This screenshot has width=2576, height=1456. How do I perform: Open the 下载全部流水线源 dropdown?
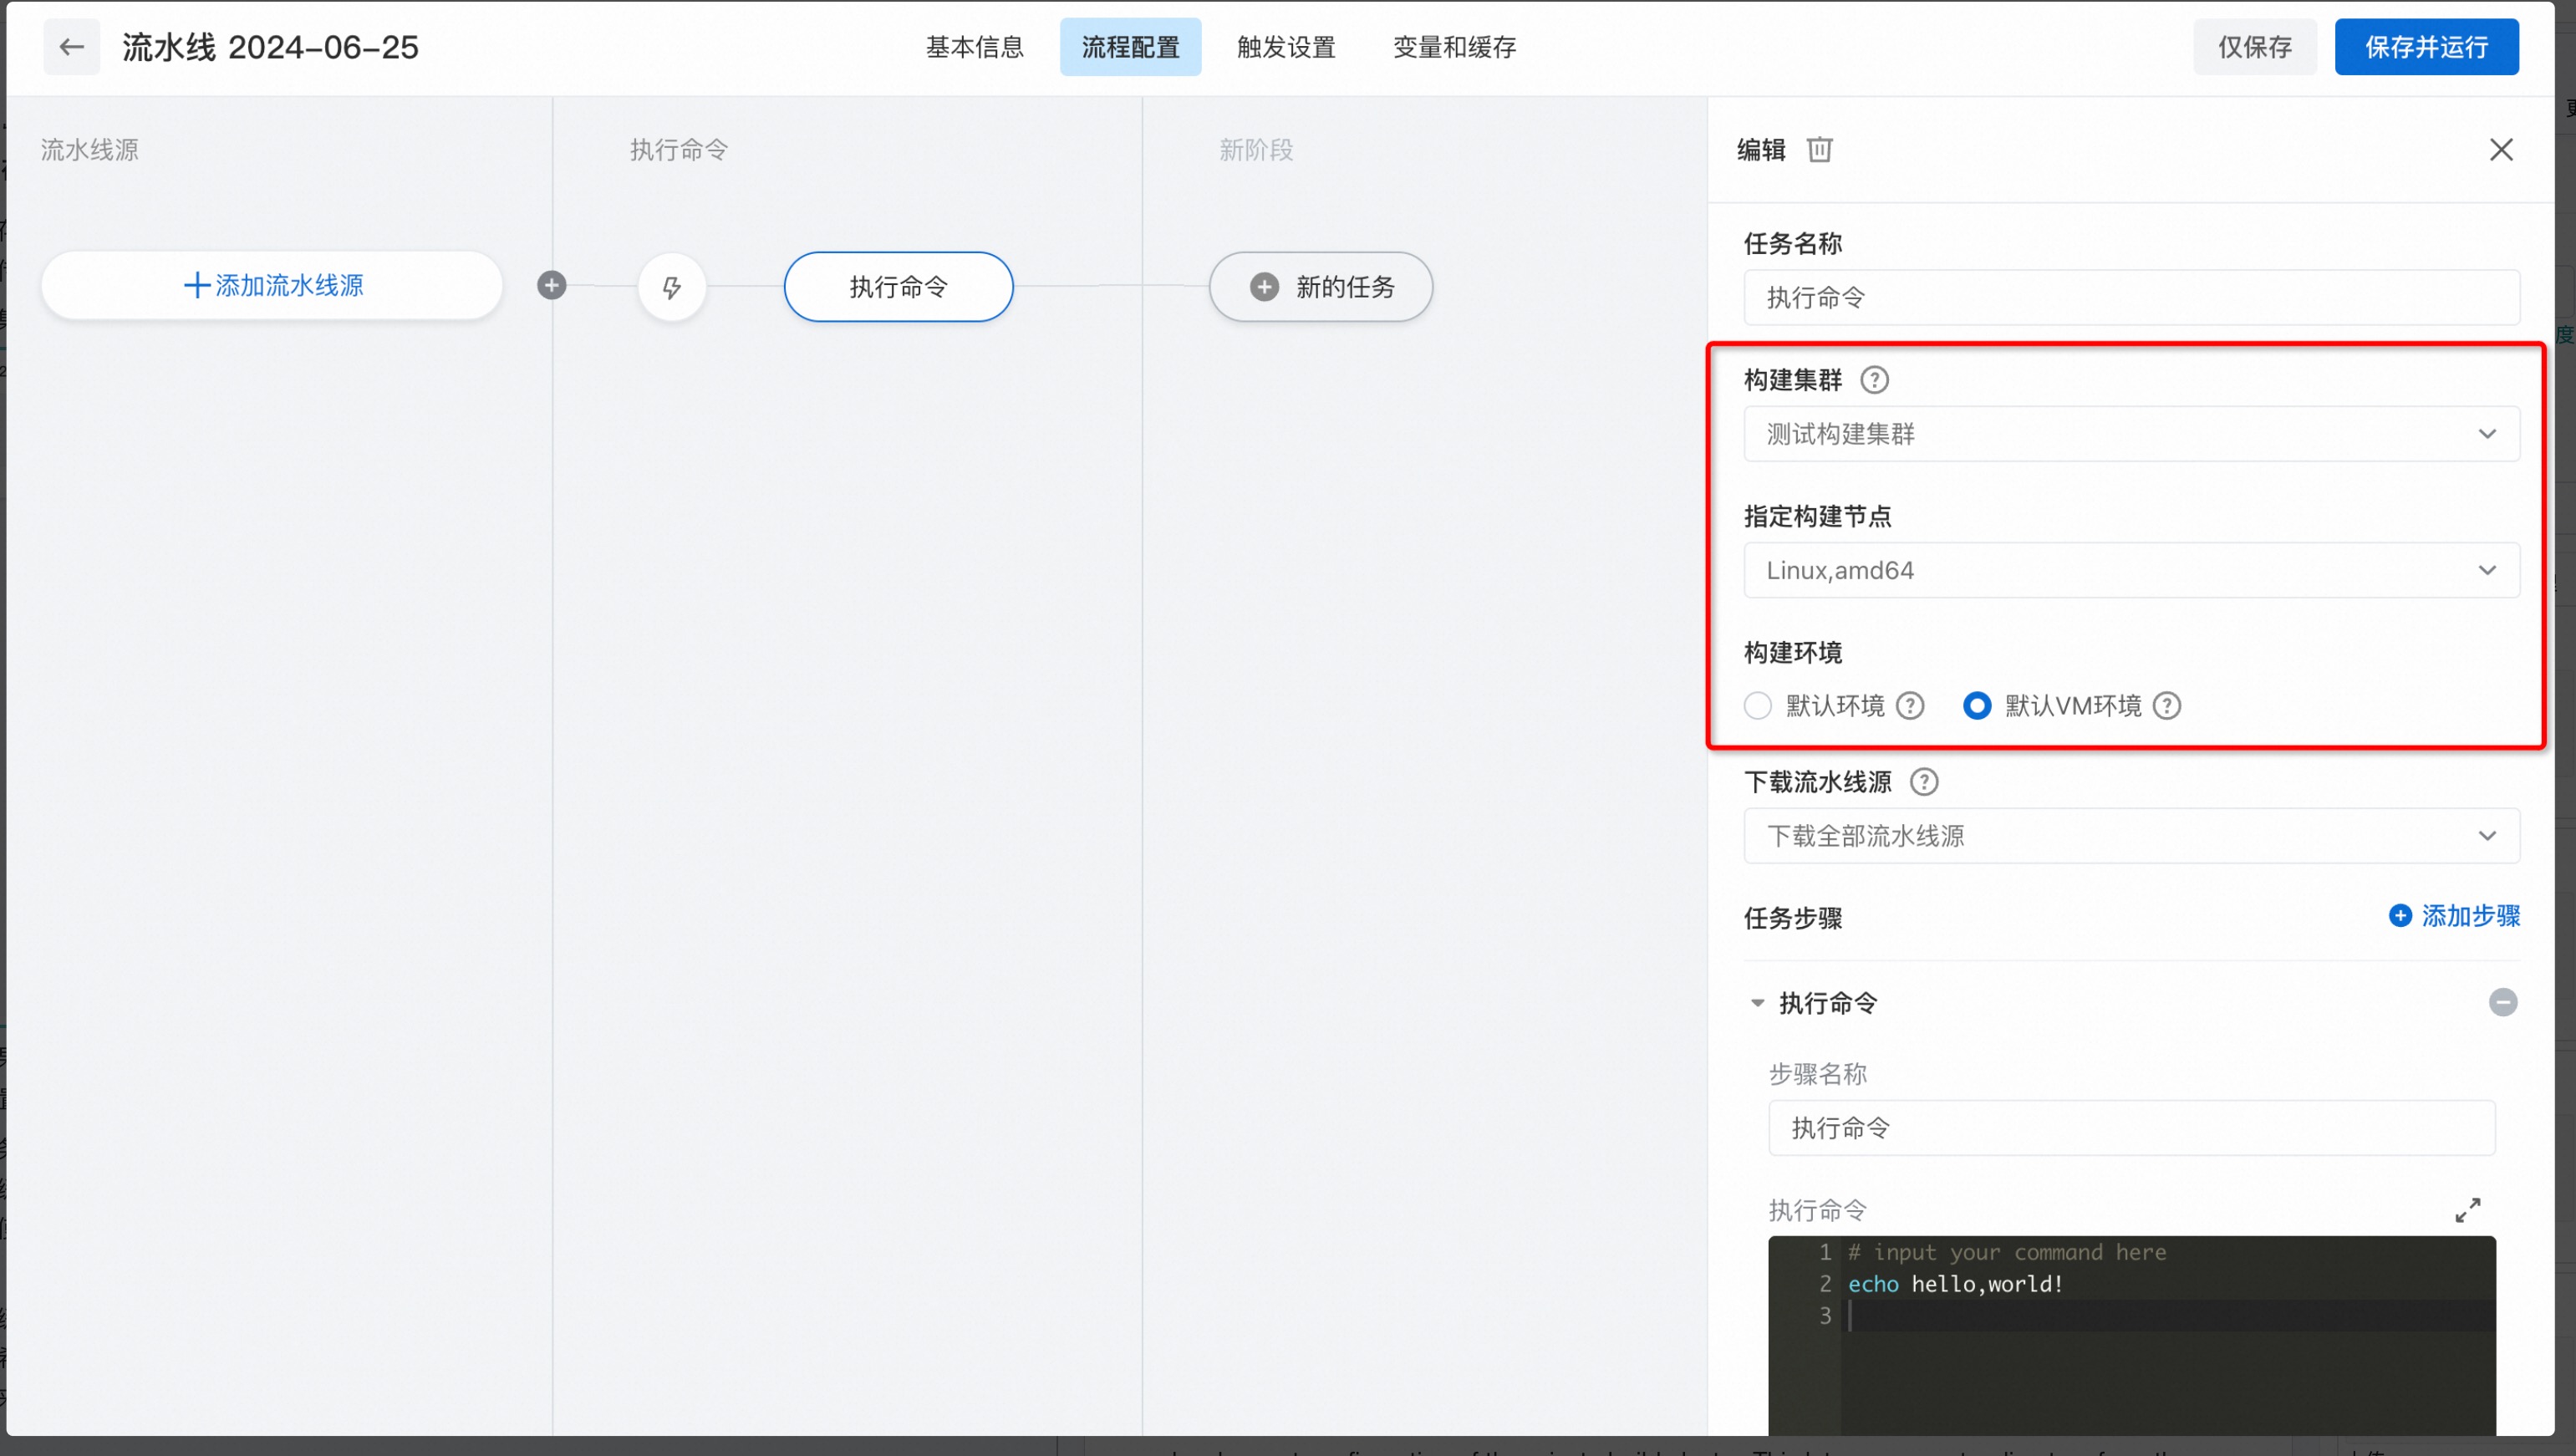click(x=2131, y=836)
